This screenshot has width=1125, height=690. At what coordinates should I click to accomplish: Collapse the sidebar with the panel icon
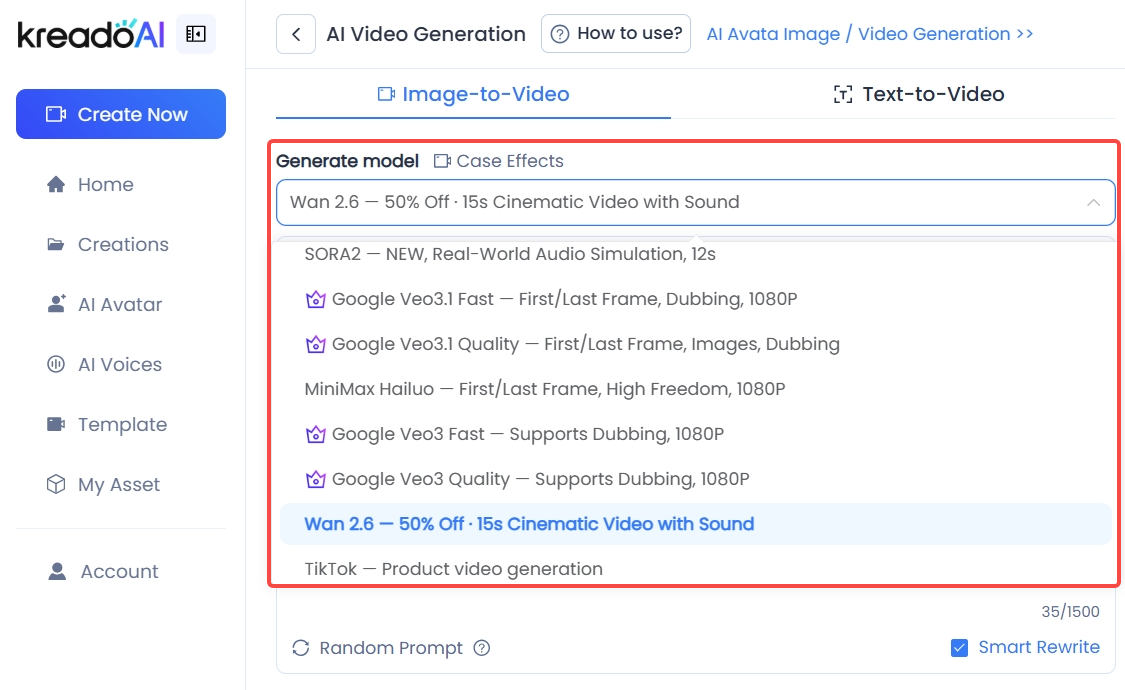196,34
